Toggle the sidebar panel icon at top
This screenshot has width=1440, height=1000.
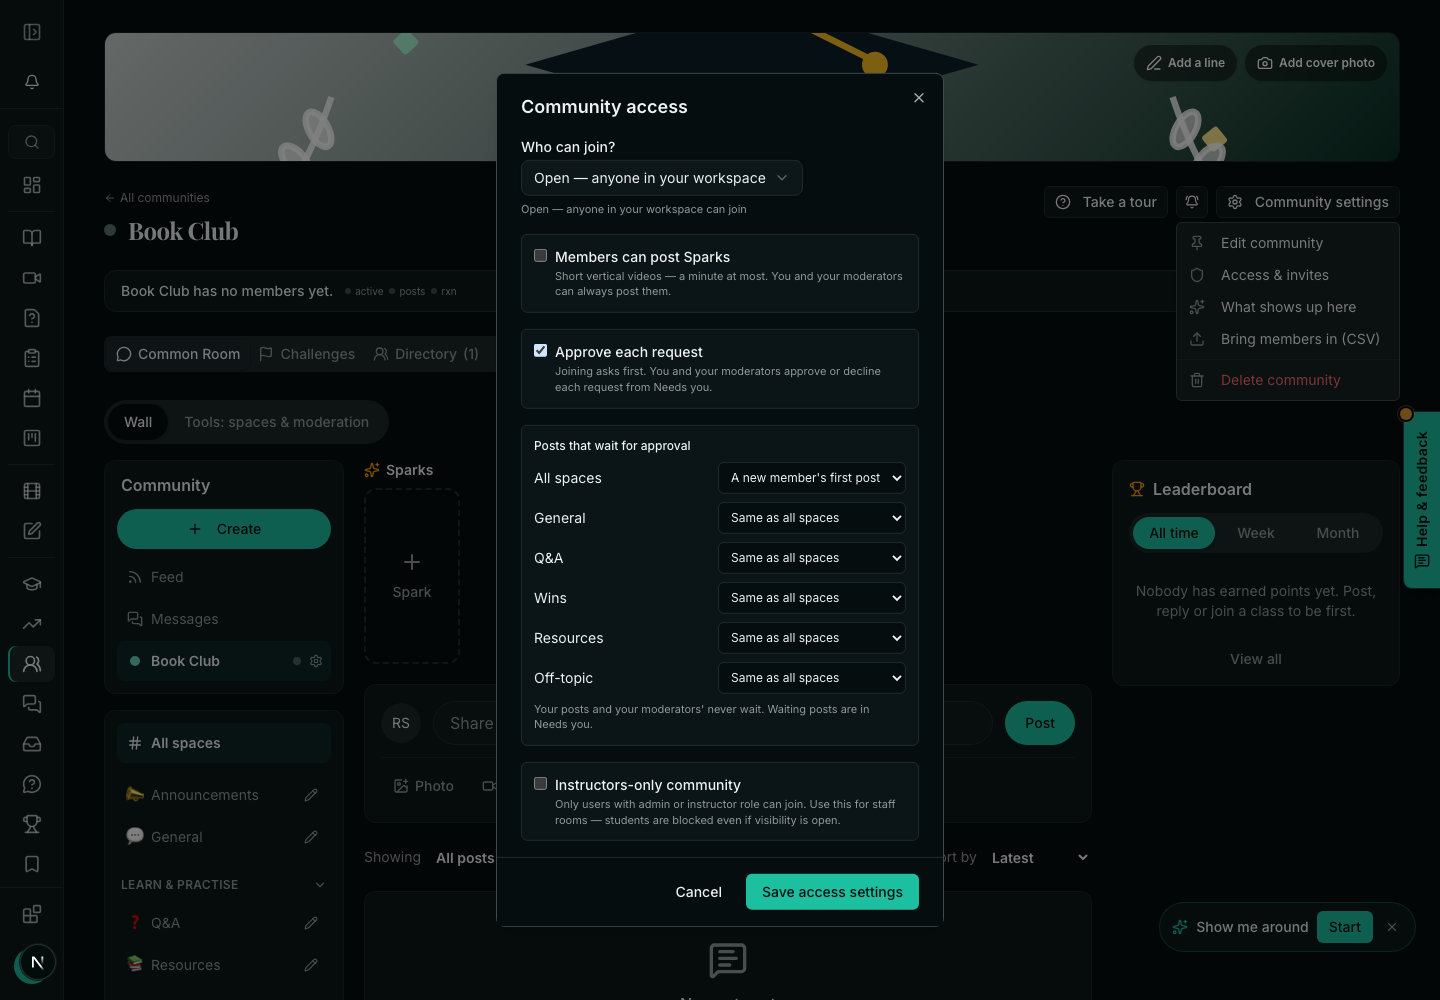[32, 32]
